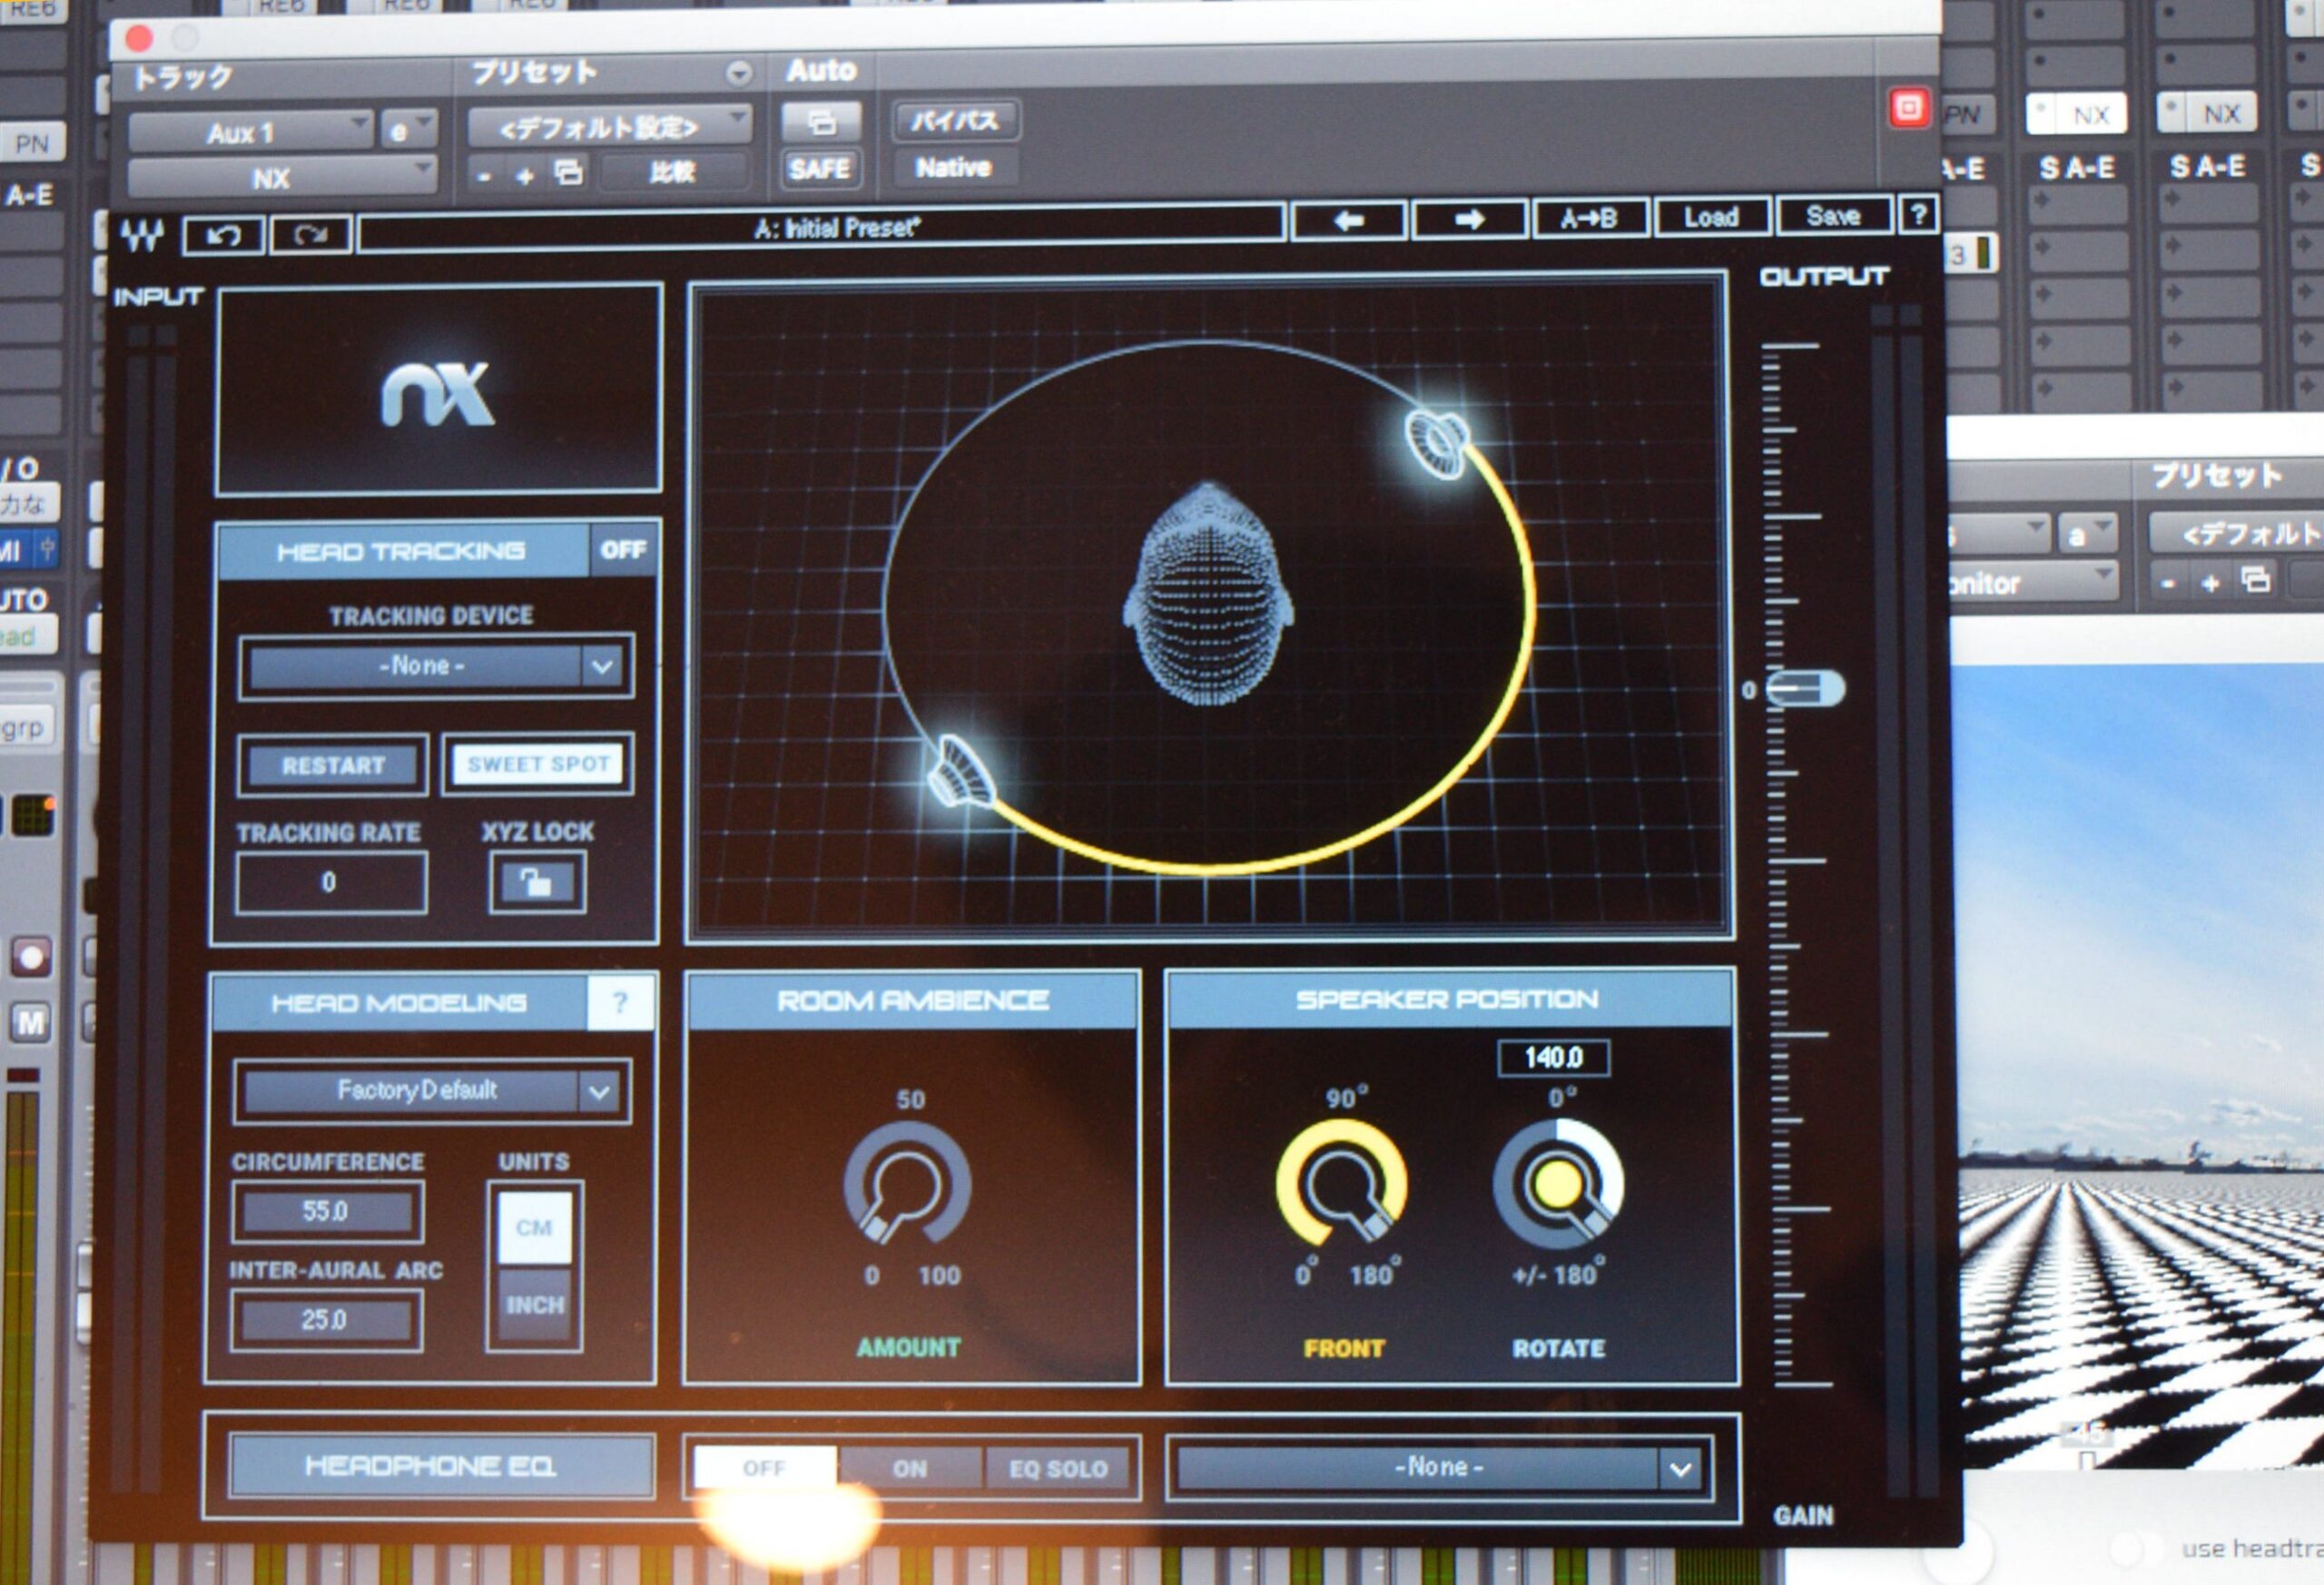
Task: Open plugin help question mark
Action: [1918, 215]
